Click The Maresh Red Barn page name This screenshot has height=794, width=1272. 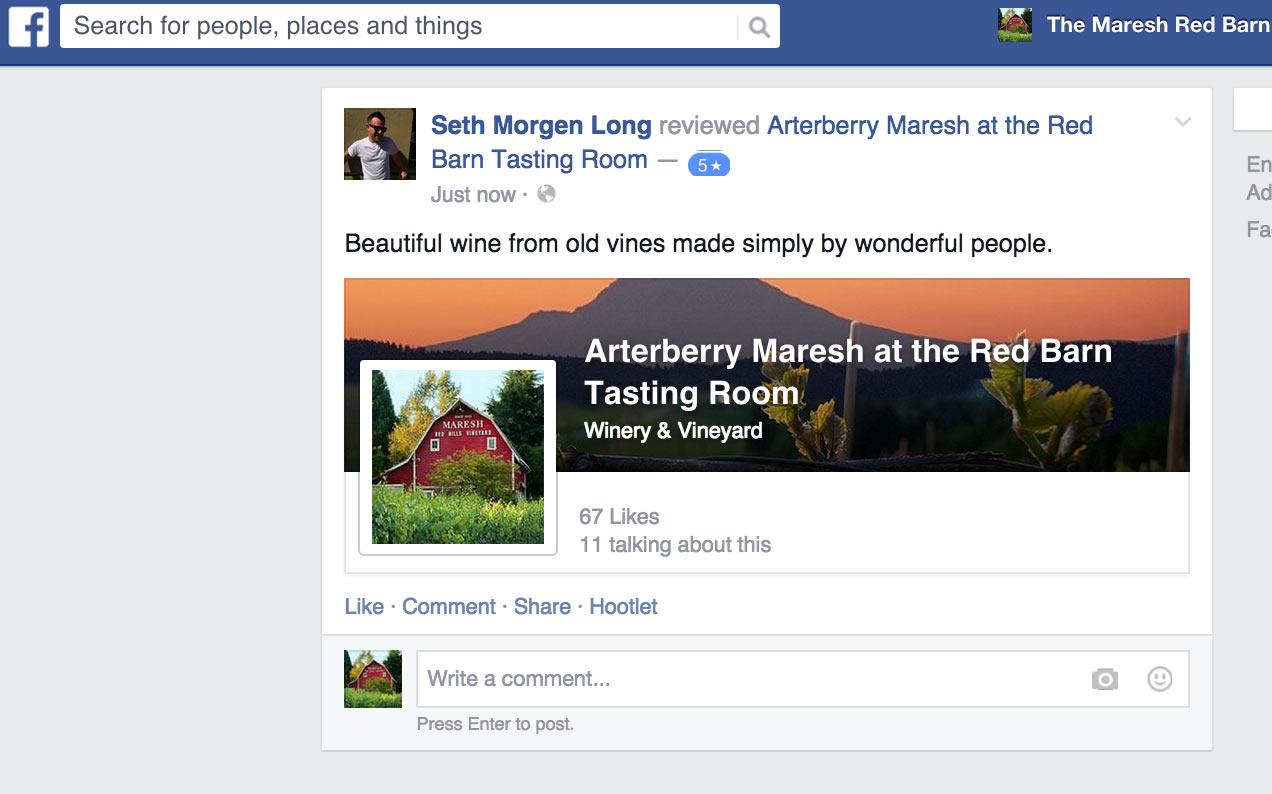coord(1158,25)
